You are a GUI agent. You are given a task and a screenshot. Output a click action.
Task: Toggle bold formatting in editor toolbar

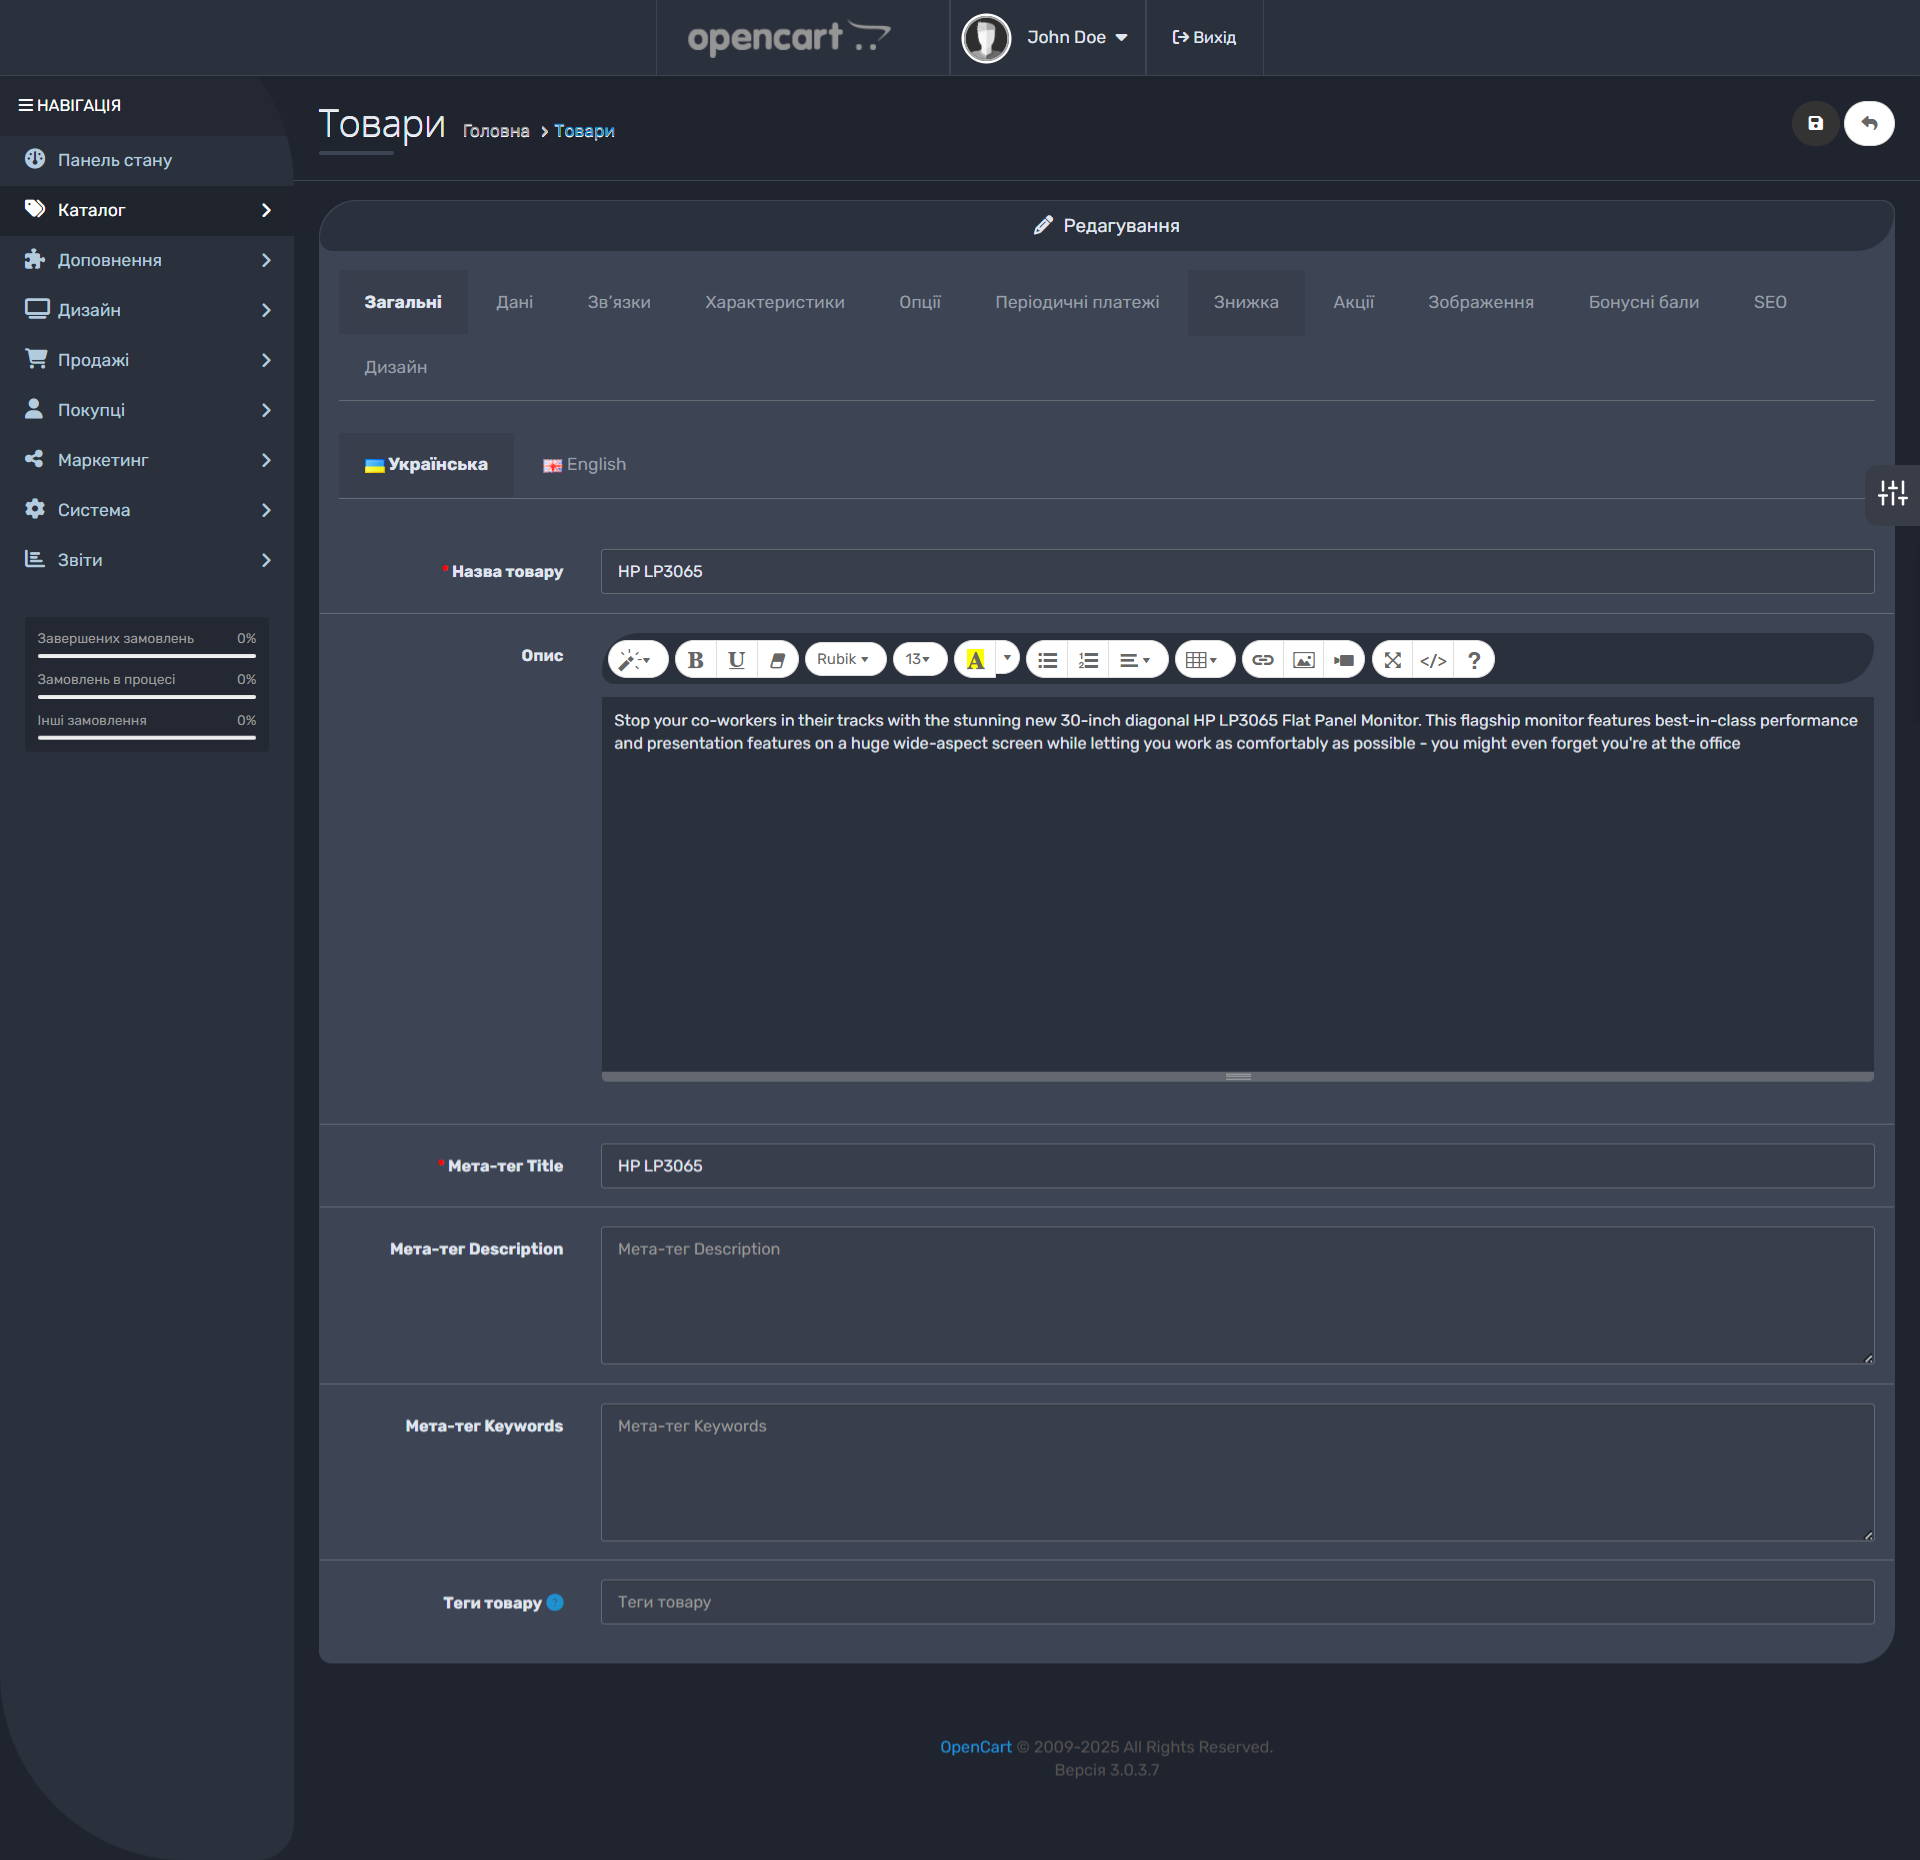click(696, 660)
